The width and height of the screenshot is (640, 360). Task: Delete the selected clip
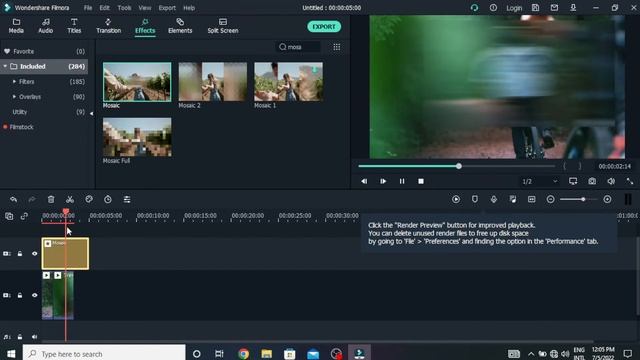(51, 199)
